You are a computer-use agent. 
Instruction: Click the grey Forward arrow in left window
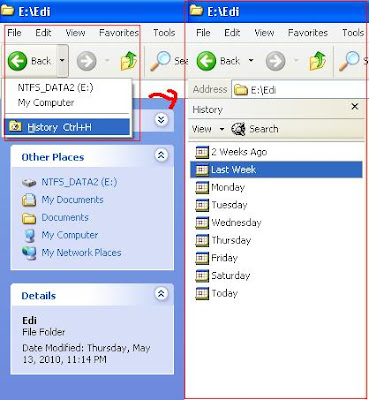87,61
